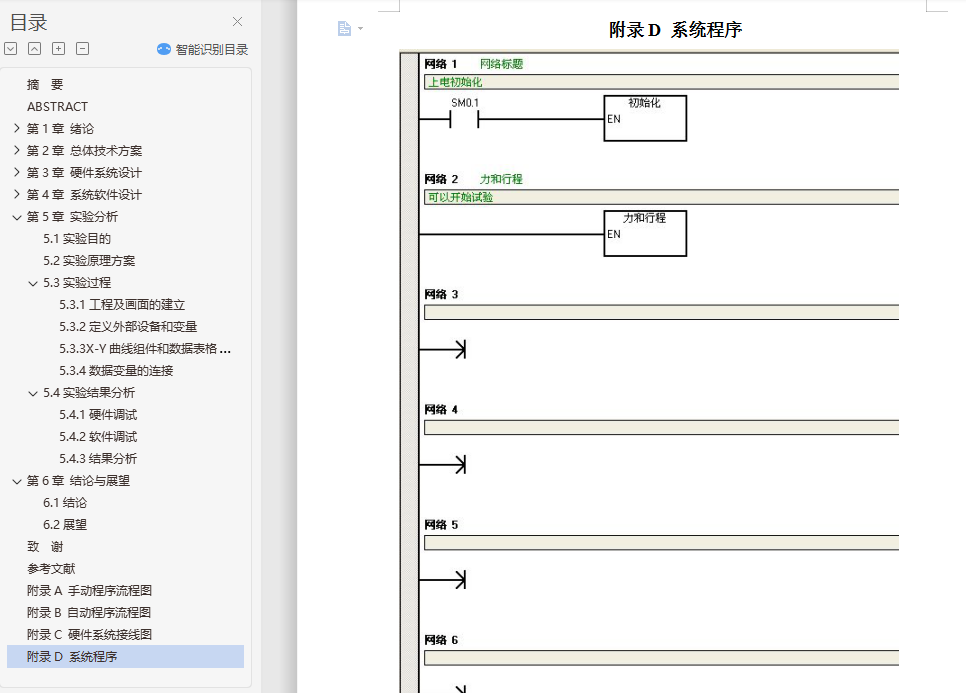Image resolution: width=966 pixels, height=693 pixels.
Task: Select highlighted 附录D 系统程序 entry
Action: pyautogui.click(x=126, y=657)
